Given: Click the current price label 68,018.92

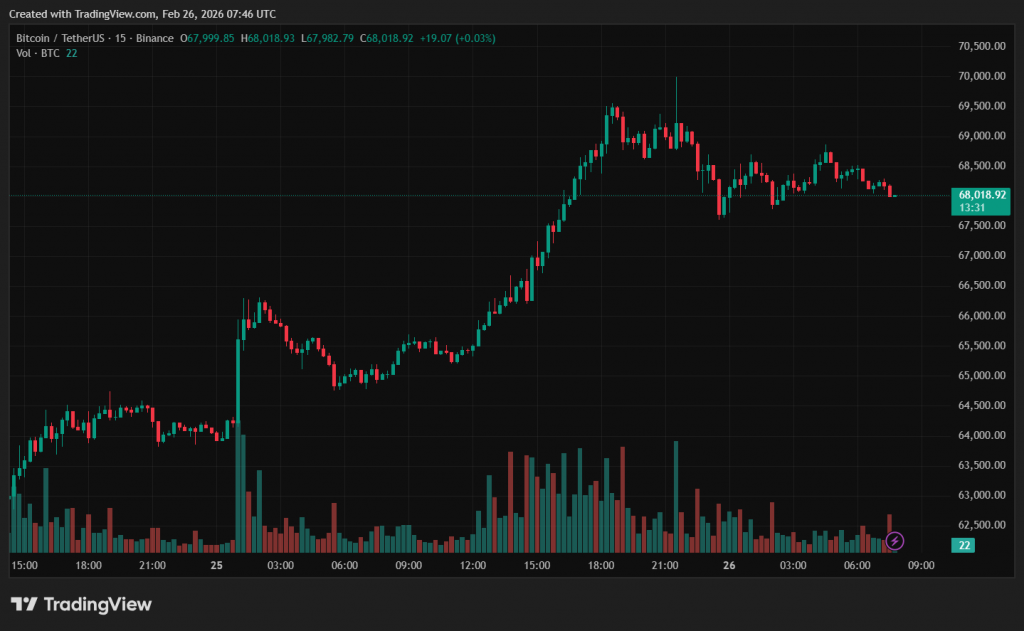Looking at the screenshot, I should (981, 195).
